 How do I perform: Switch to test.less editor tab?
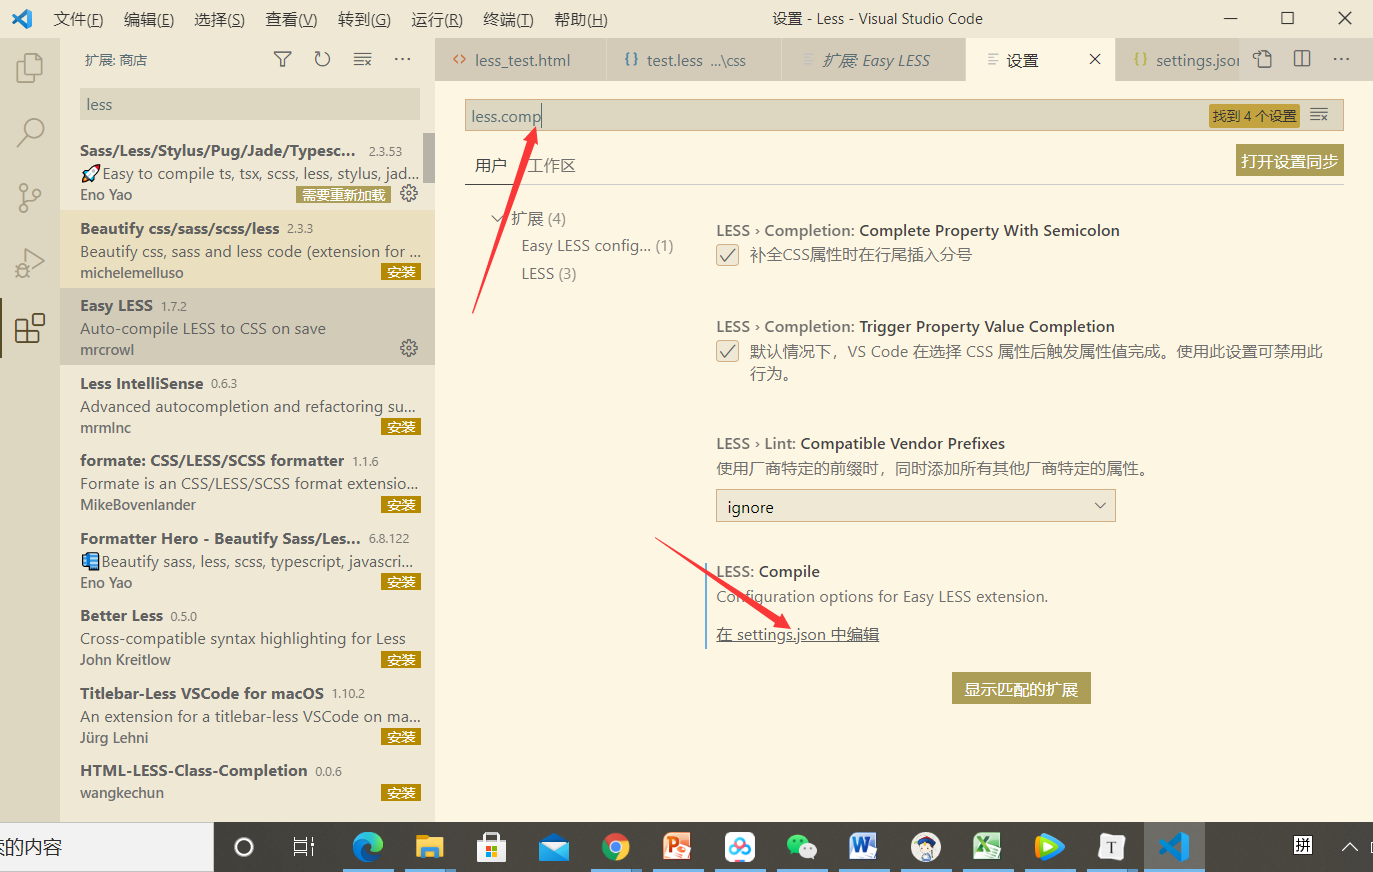(692, 60)
